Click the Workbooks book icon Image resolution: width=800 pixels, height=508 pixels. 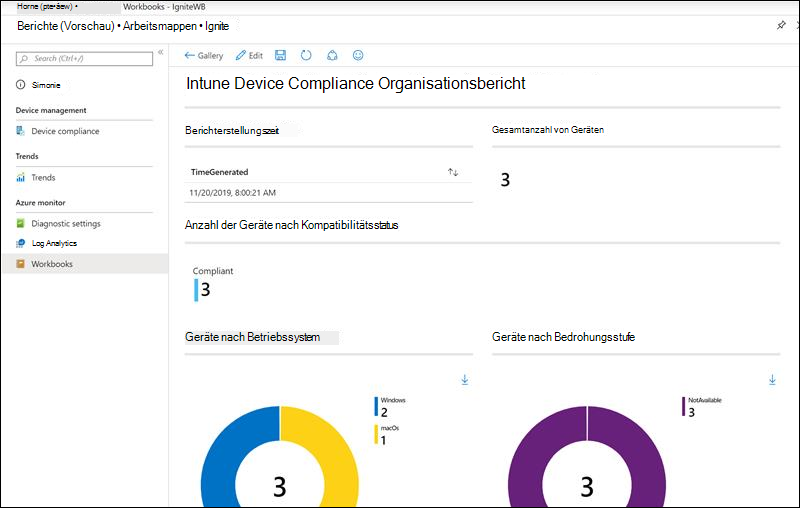point(20,264)
